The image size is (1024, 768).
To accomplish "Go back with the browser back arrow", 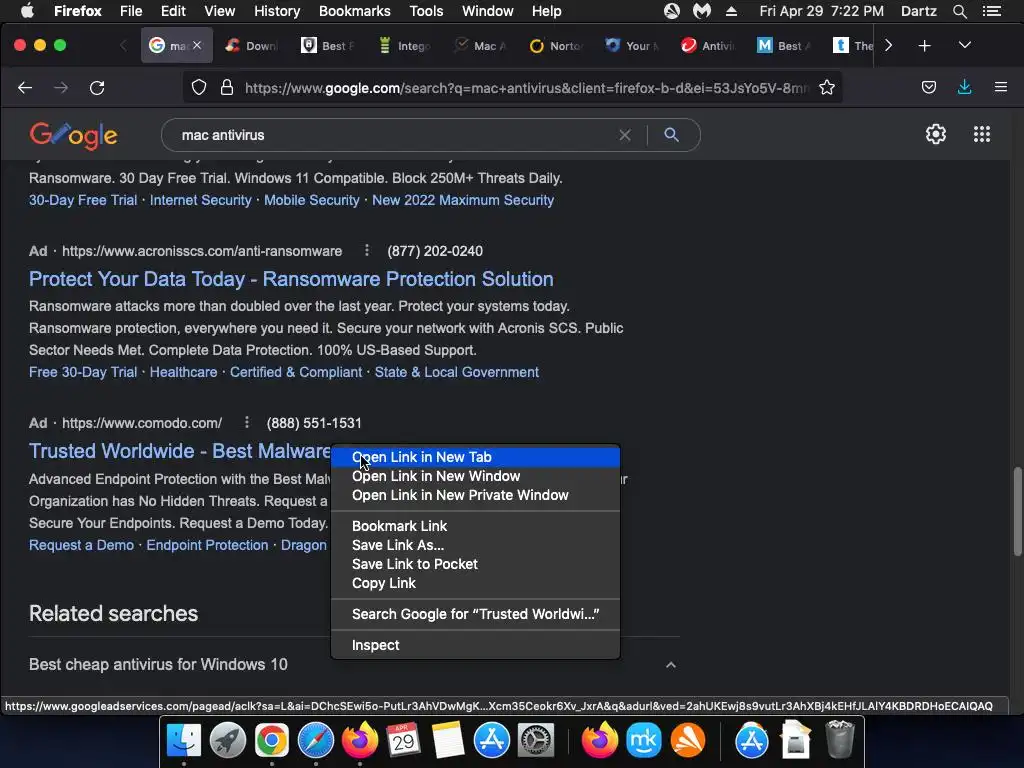I will point(25,88).
